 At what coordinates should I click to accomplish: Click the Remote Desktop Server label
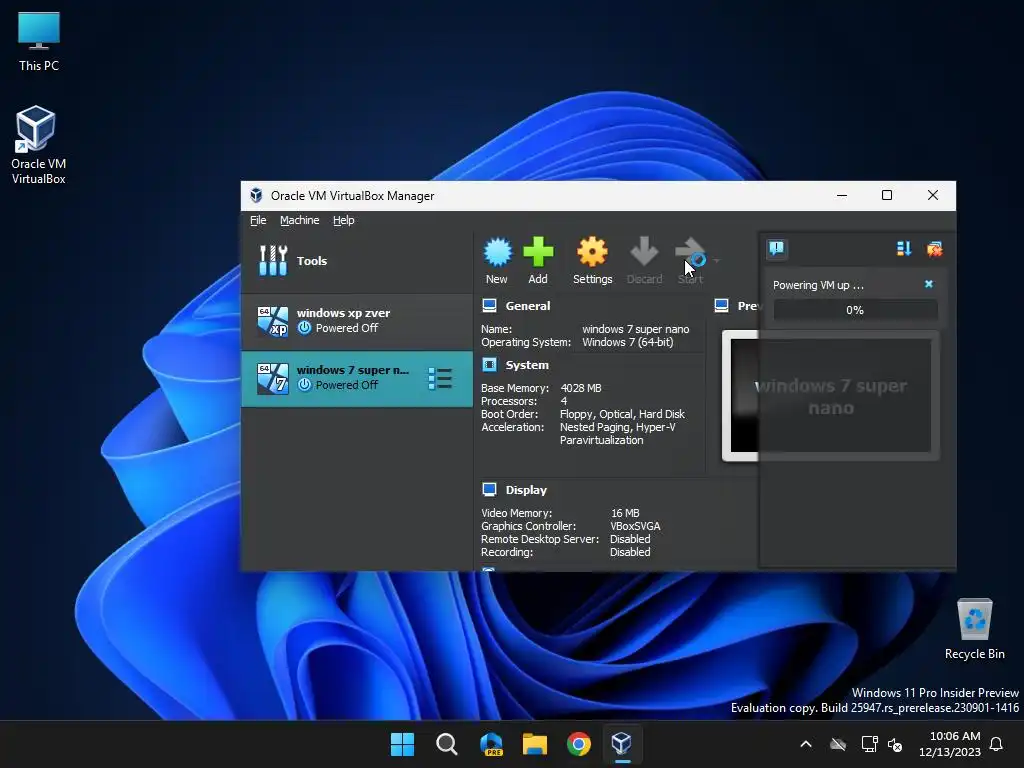[x=540, y=539]
